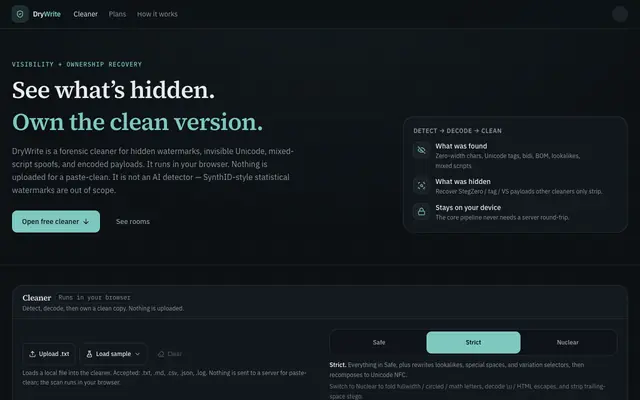Screen dimensions: 640x400
Task: Go to the Plans page
Action: click(x=117, y=14)
